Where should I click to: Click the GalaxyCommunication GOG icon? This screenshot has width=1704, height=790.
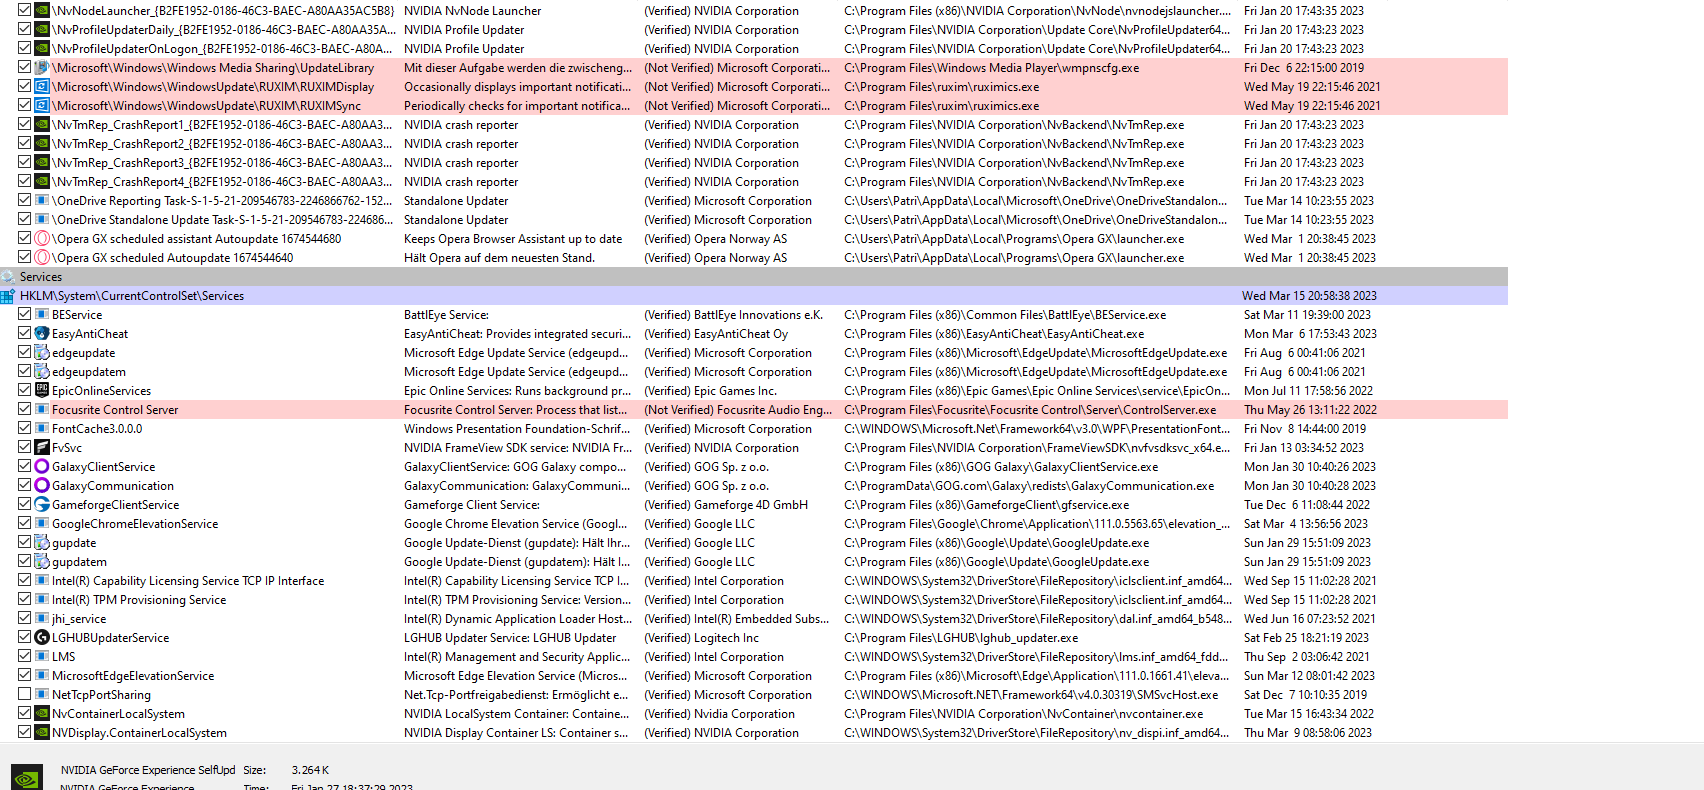(x=42, y=486)
